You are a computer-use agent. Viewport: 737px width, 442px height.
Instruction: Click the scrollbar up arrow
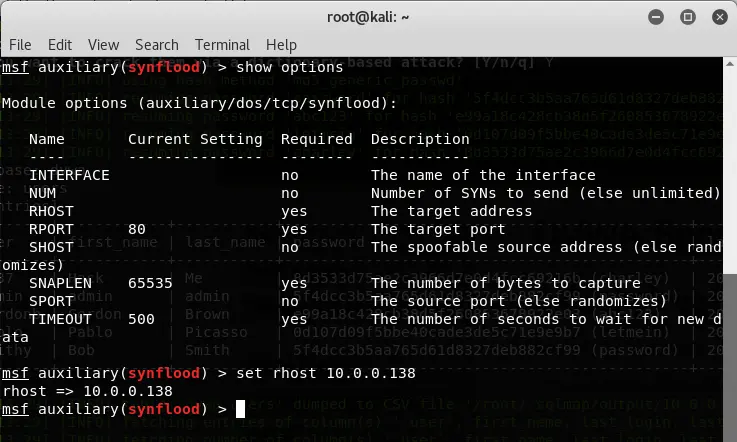point(730,63)
